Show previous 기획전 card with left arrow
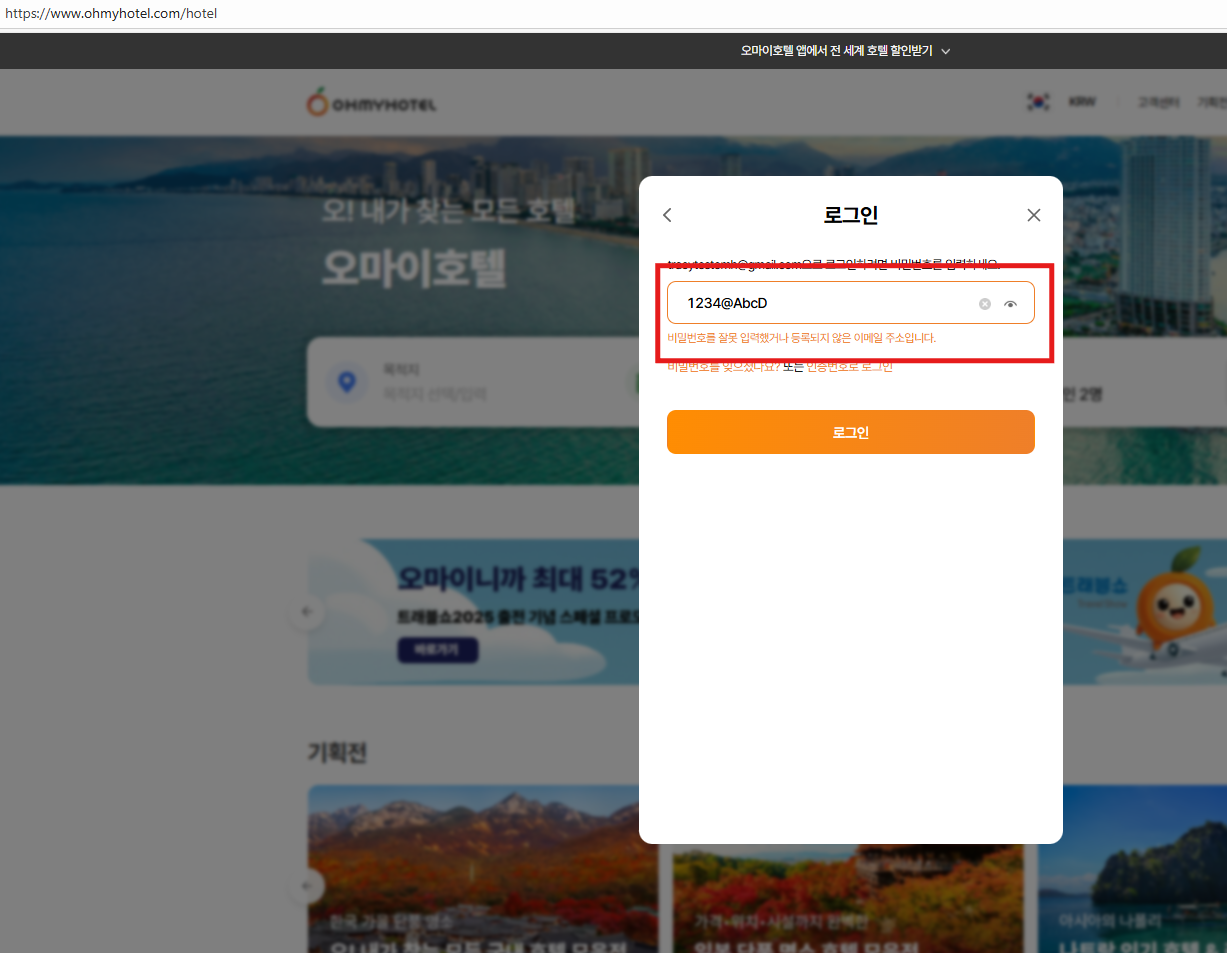Screen dimensions: 1227x953 [x=307, y=886]
